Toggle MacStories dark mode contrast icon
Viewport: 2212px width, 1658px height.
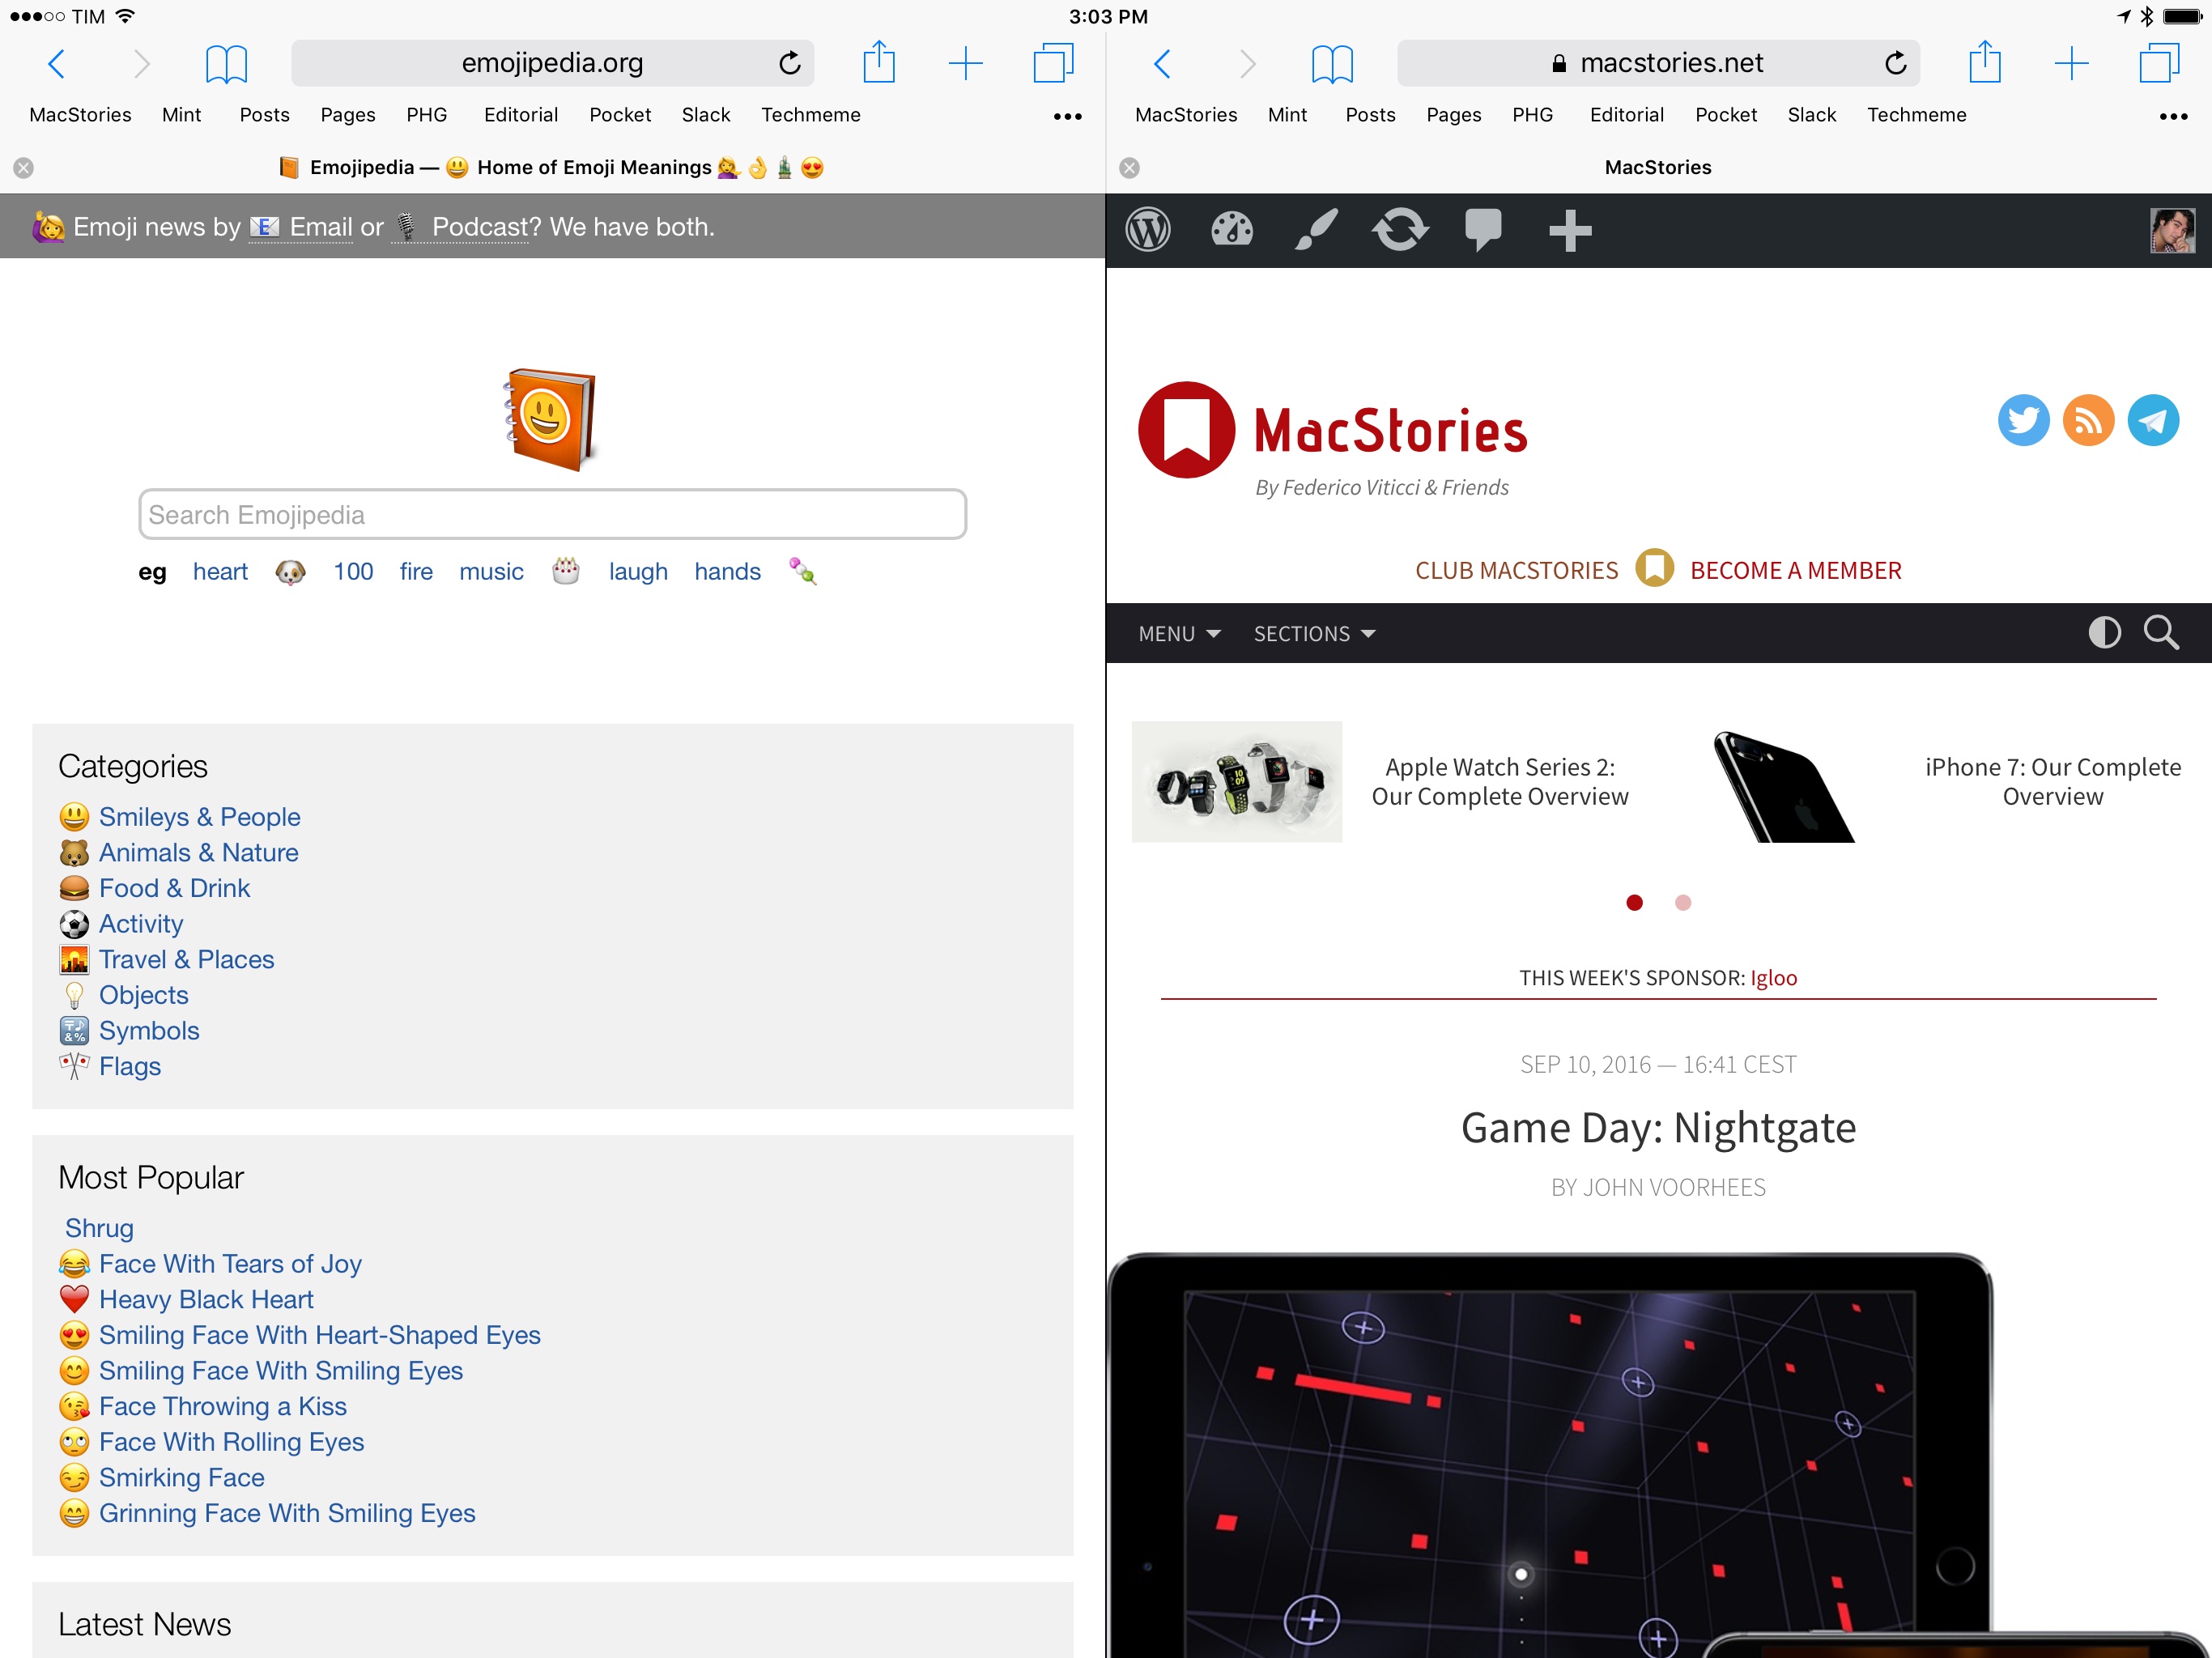pyautogui.click(x=2104, y=633)
